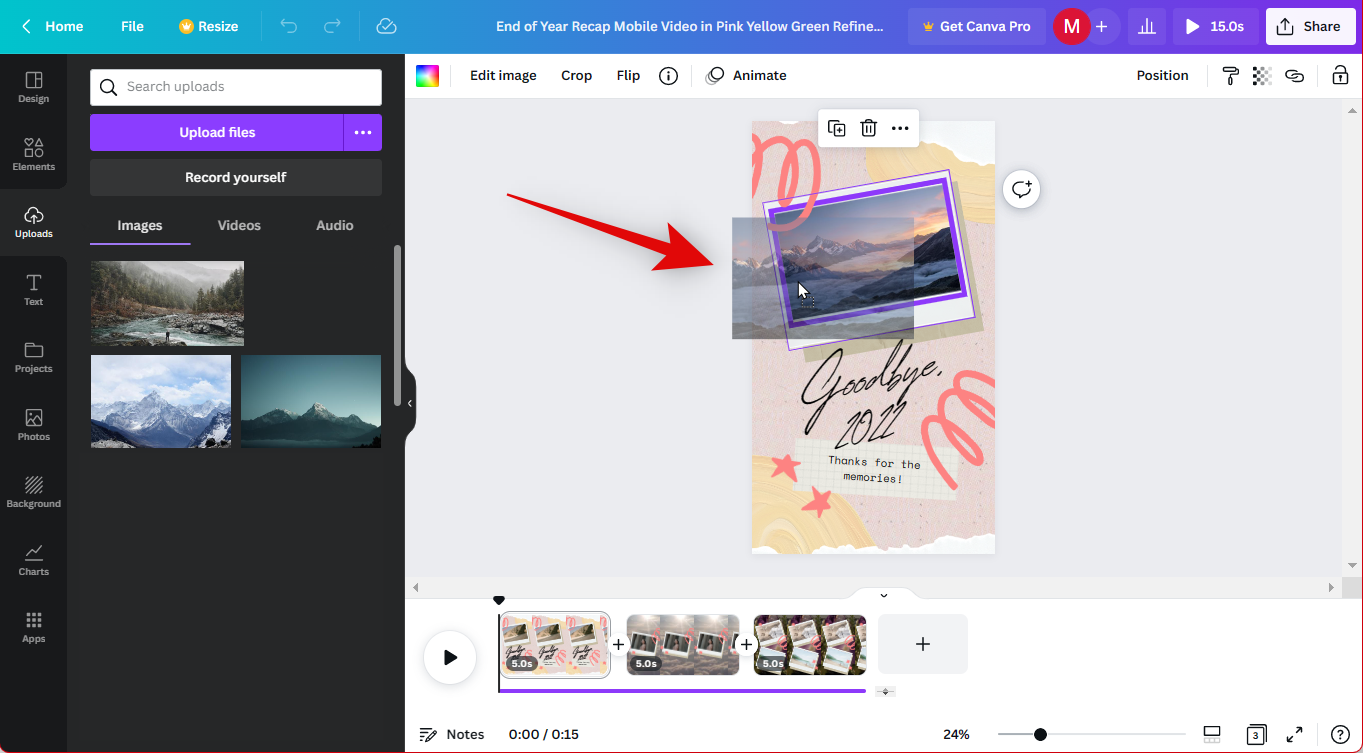Click the image info icon
This screenshot has height=753, width=1363.
click(x=669, y=76)
